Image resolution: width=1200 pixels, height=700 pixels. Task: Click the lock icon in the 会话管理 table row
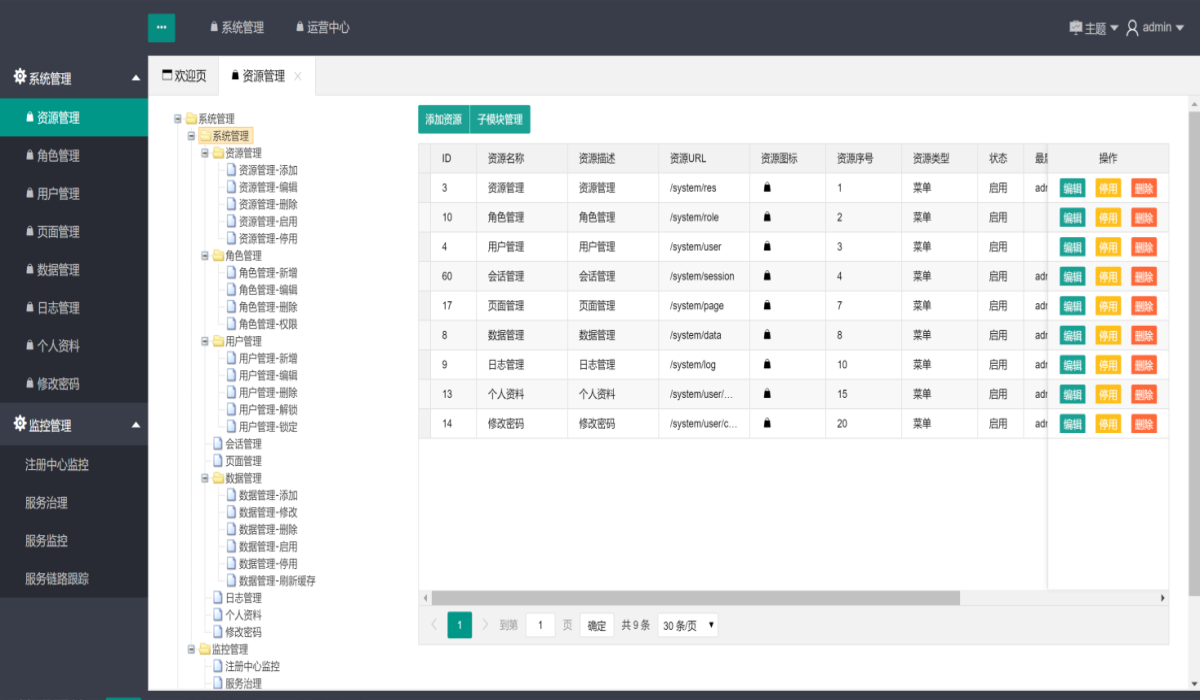(767, 276)
